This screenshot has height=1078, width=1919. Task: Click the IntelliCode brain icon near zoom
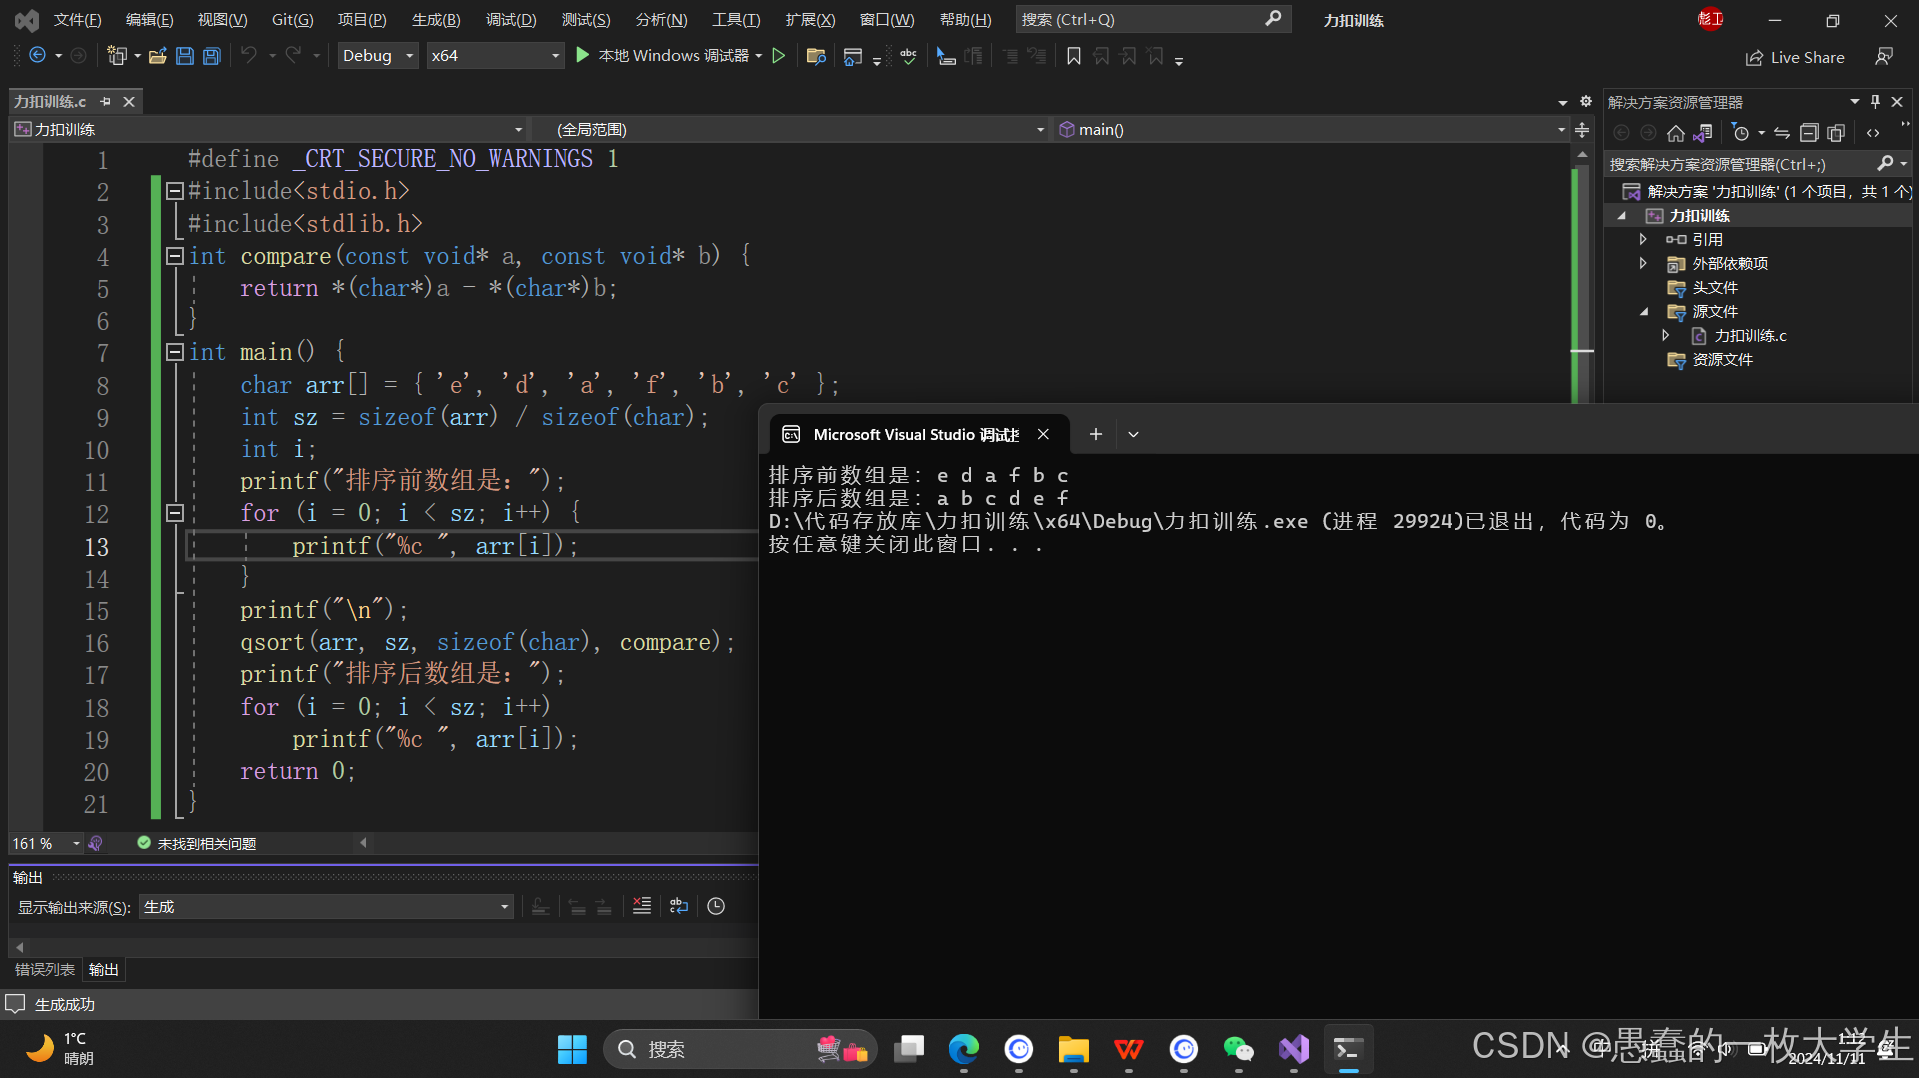[96, 843]
